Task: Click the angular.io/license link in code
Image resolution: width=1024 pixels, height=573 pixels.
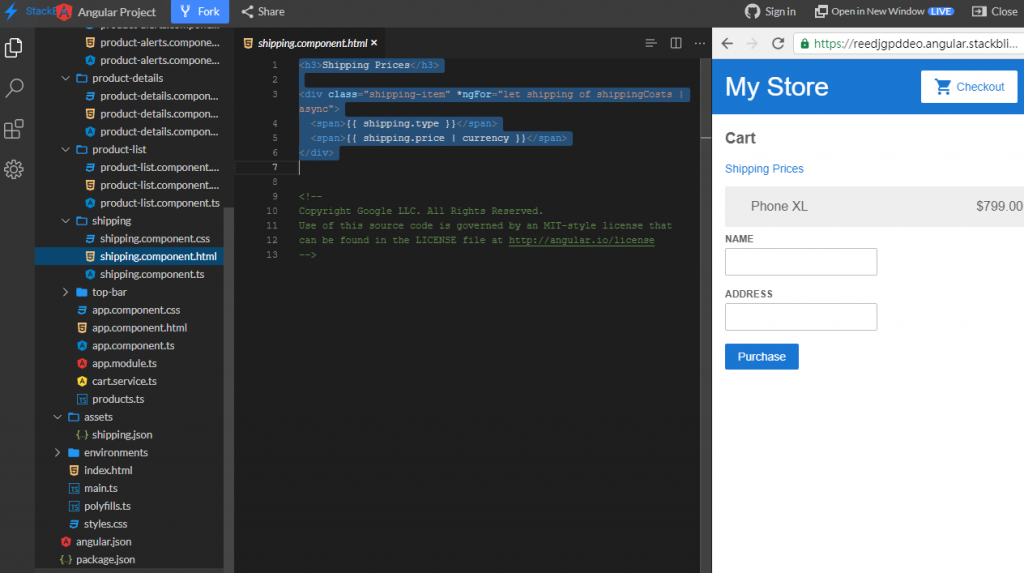Action: [581, 240]
